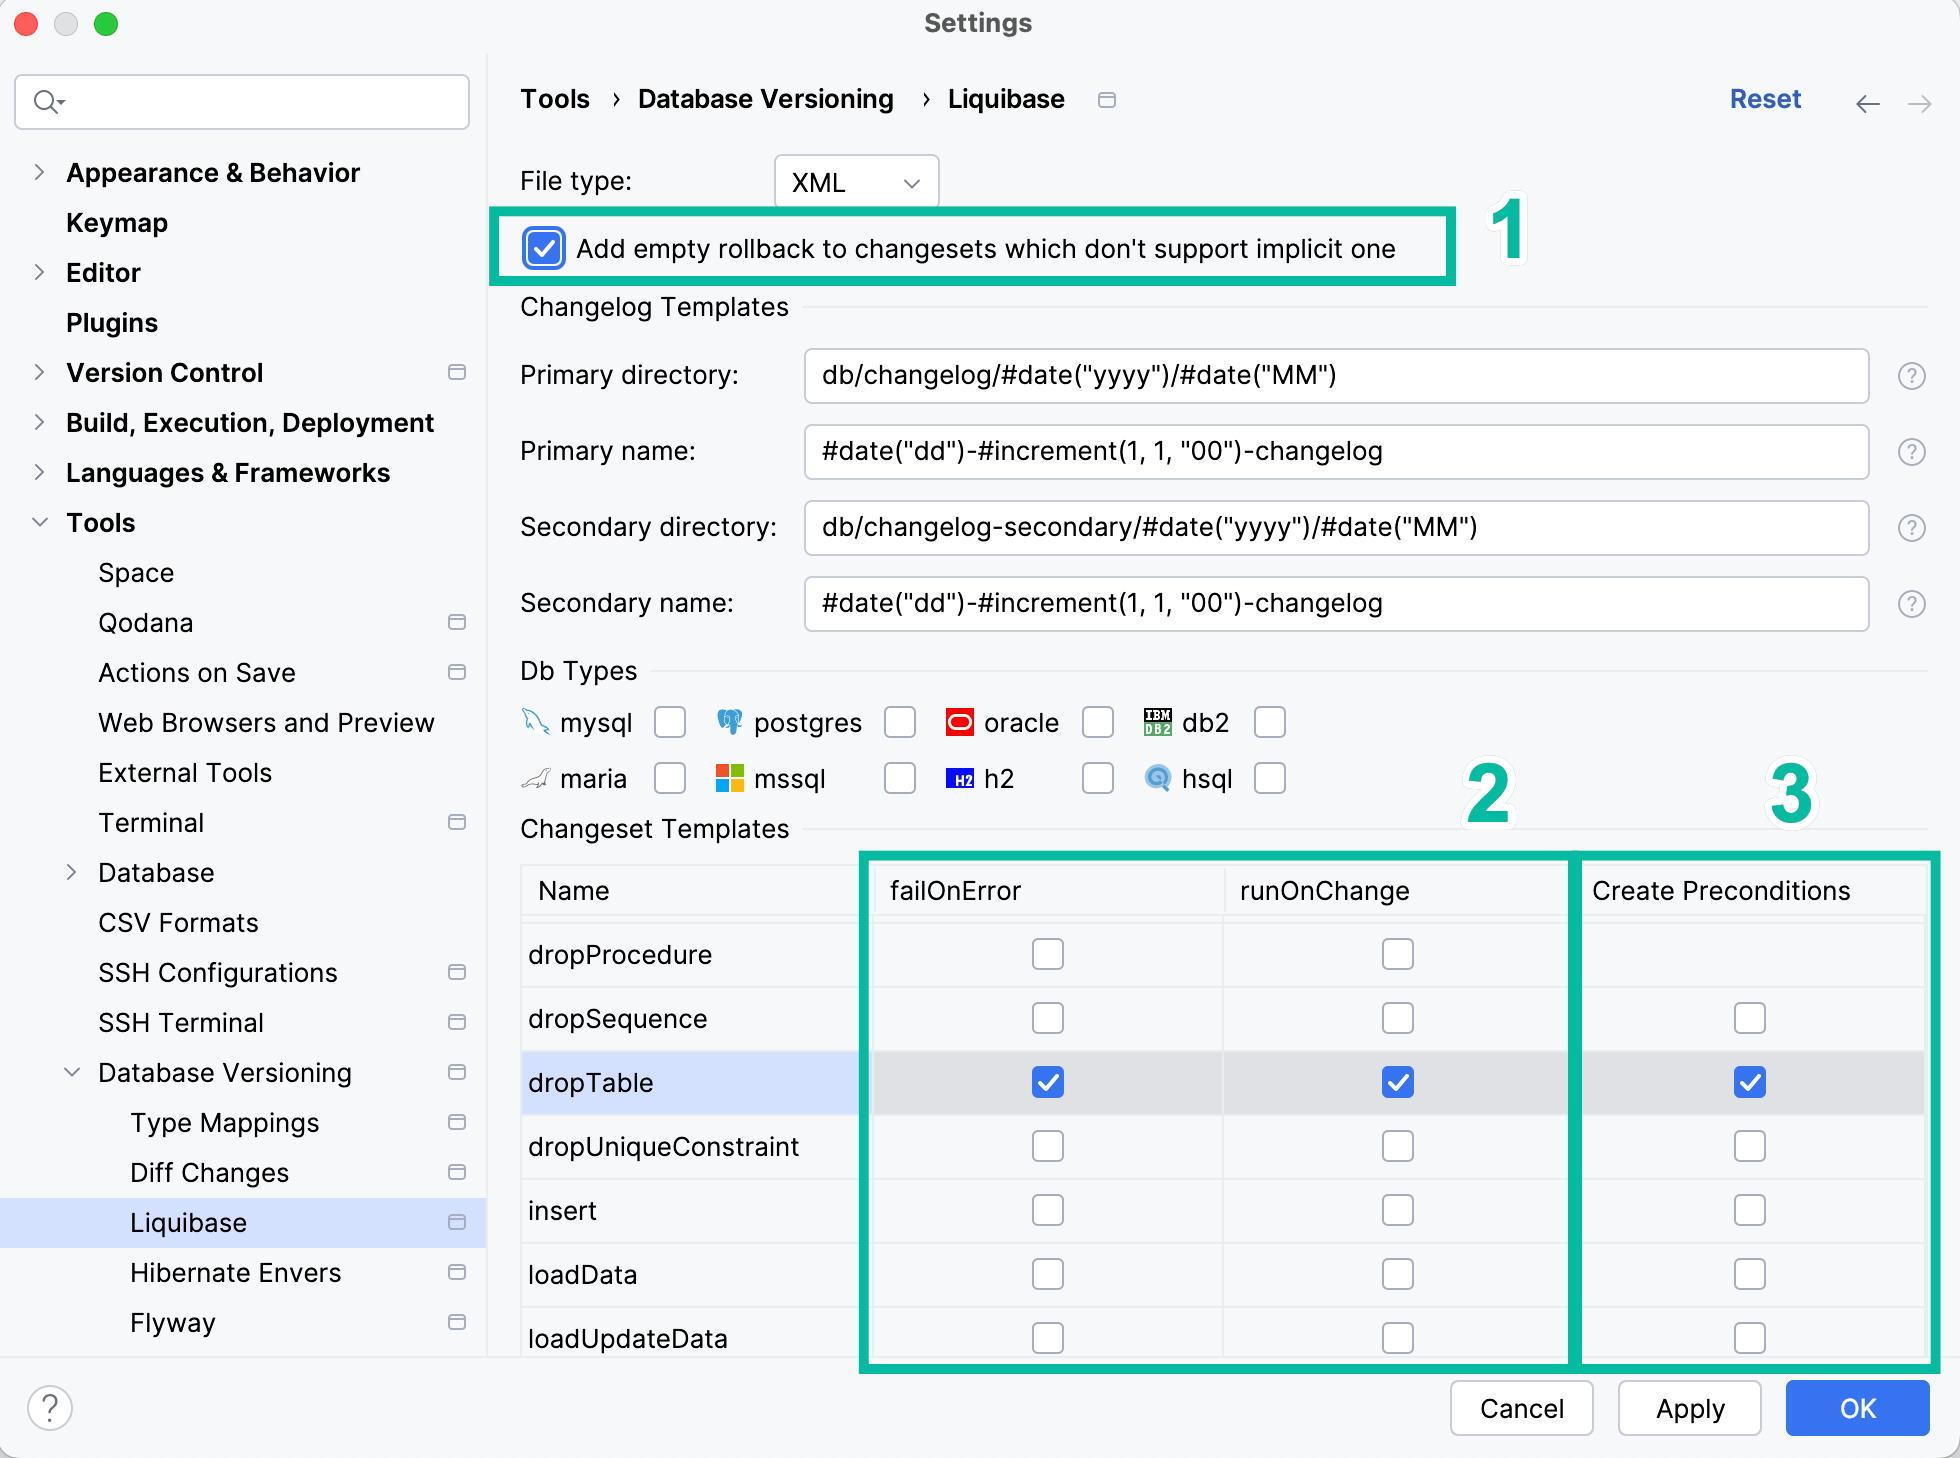Image resolution: width=1960 pixels, height=1458 pixels.
Task: Open the File type XML dropdown
Action: [x=855, y=181]
